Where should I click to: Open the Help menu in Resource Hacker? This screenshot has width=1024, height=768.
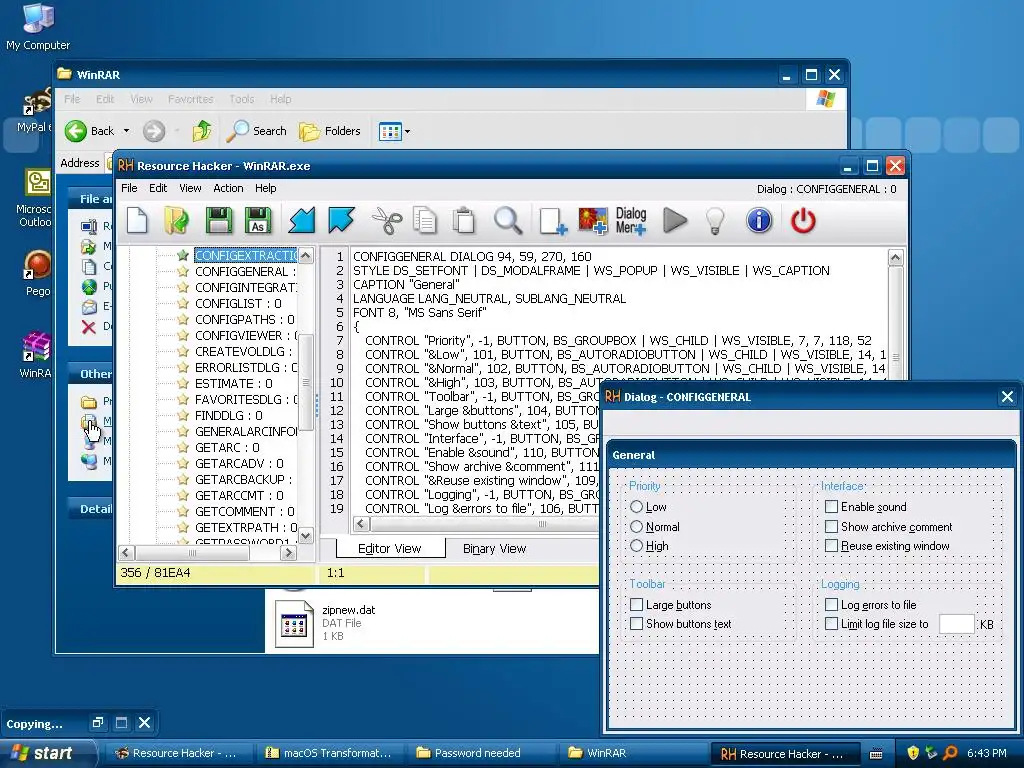pos(265,188)
